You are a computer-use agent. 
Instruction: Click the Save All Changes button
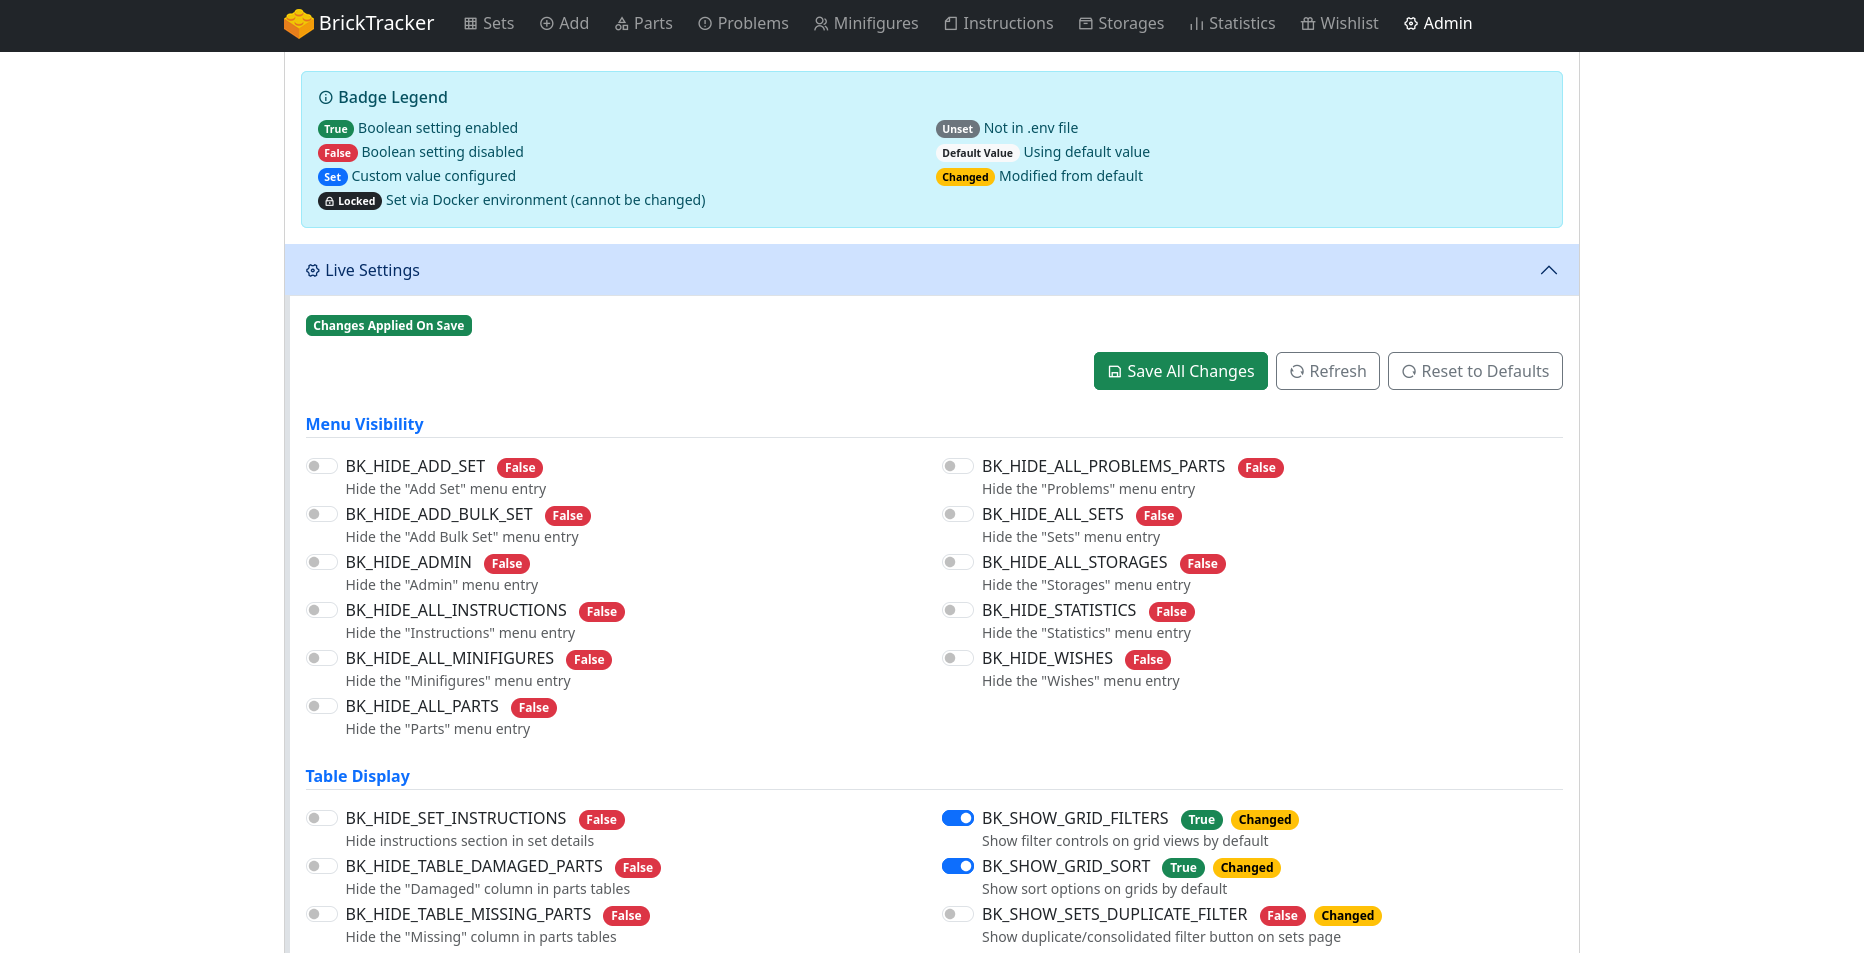point(1180,371)
